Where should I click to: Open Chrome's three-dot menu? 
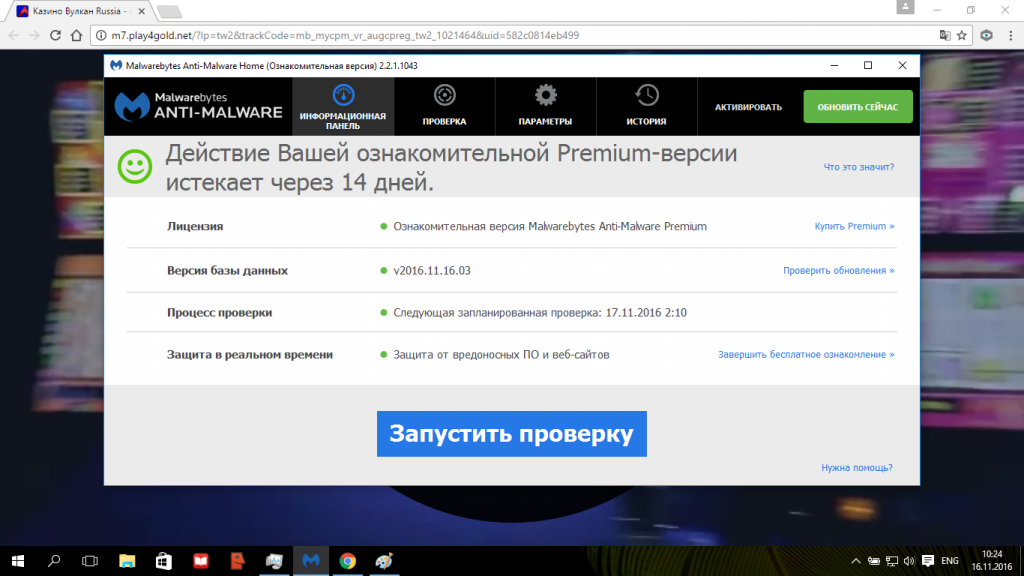pyautogui.click(x=1010, y=35)
